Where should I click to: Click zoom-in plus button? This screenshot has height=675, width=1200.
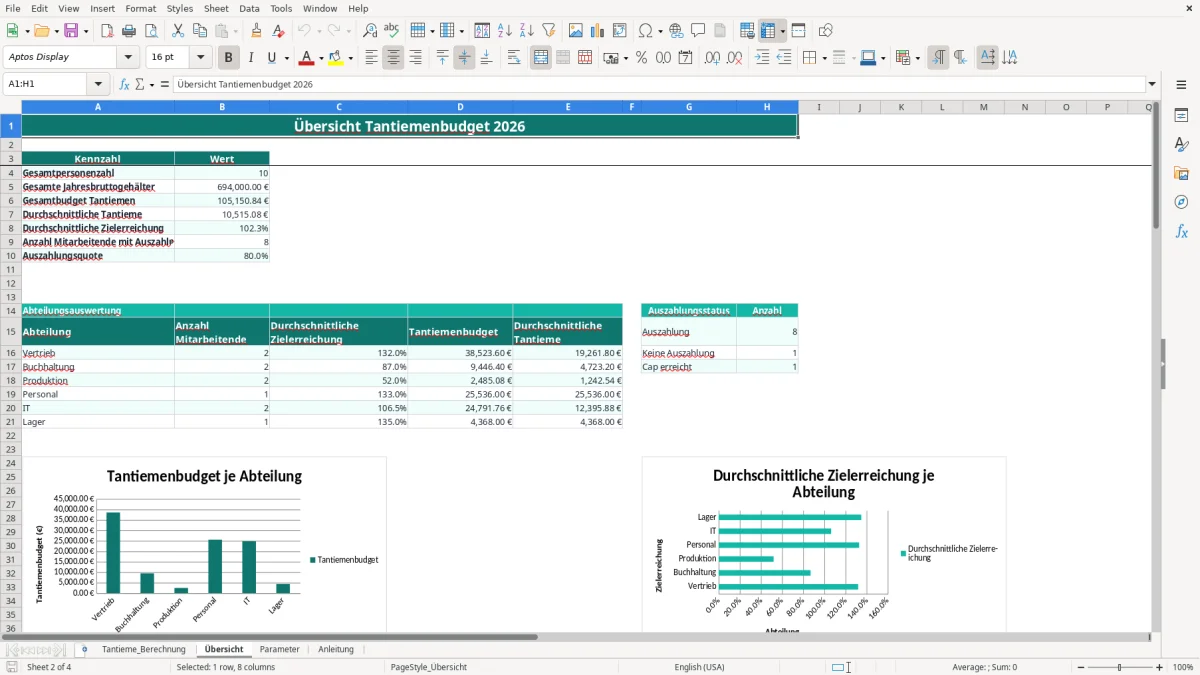tap(1159, 667)
